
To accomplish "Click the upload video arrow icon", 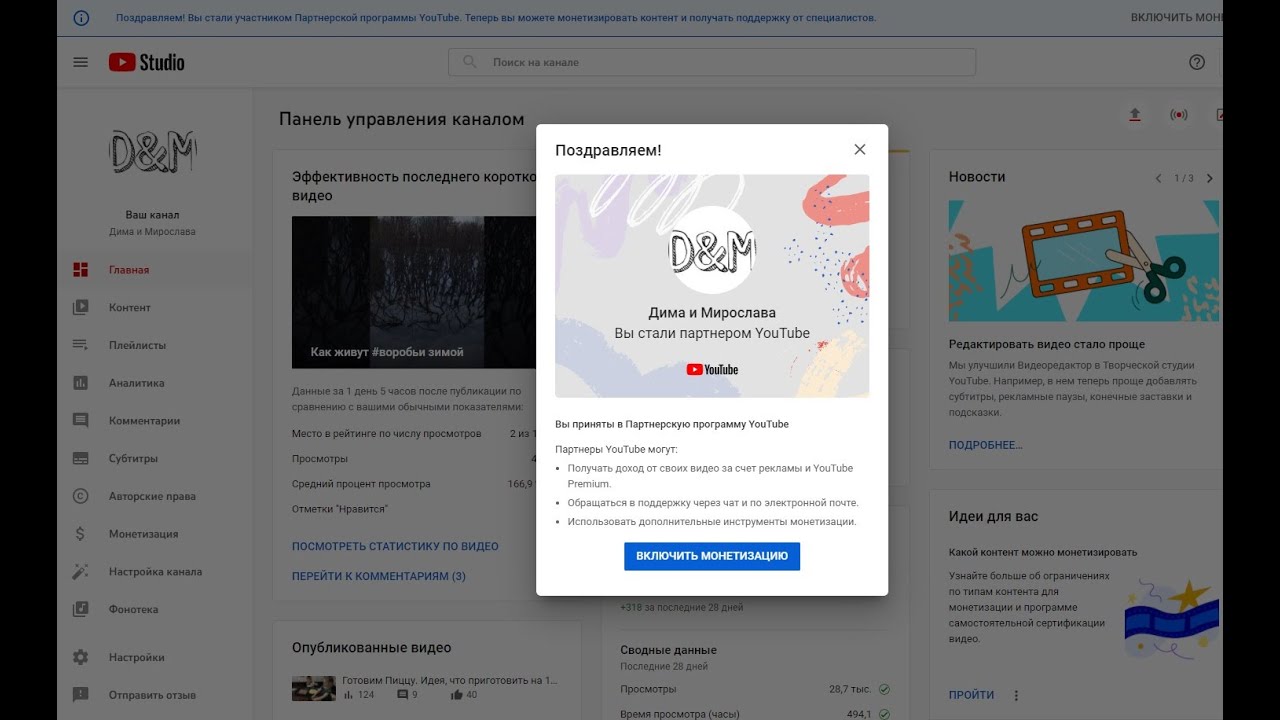I will (x=1134, y=115).
